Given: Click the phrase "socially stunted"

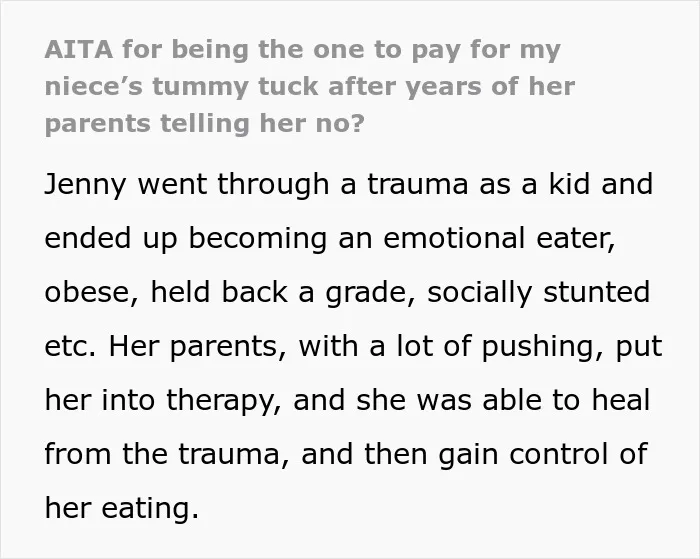Looking at the screenshot, I should tap(538, 293).
